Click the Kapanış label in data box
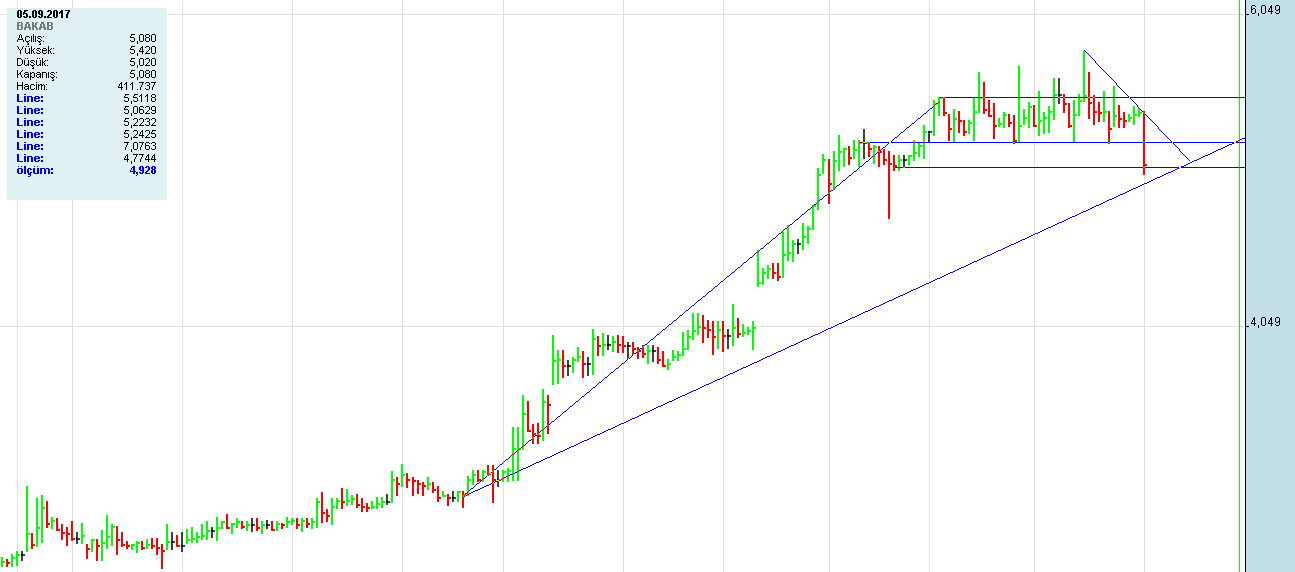 point(37,74)
